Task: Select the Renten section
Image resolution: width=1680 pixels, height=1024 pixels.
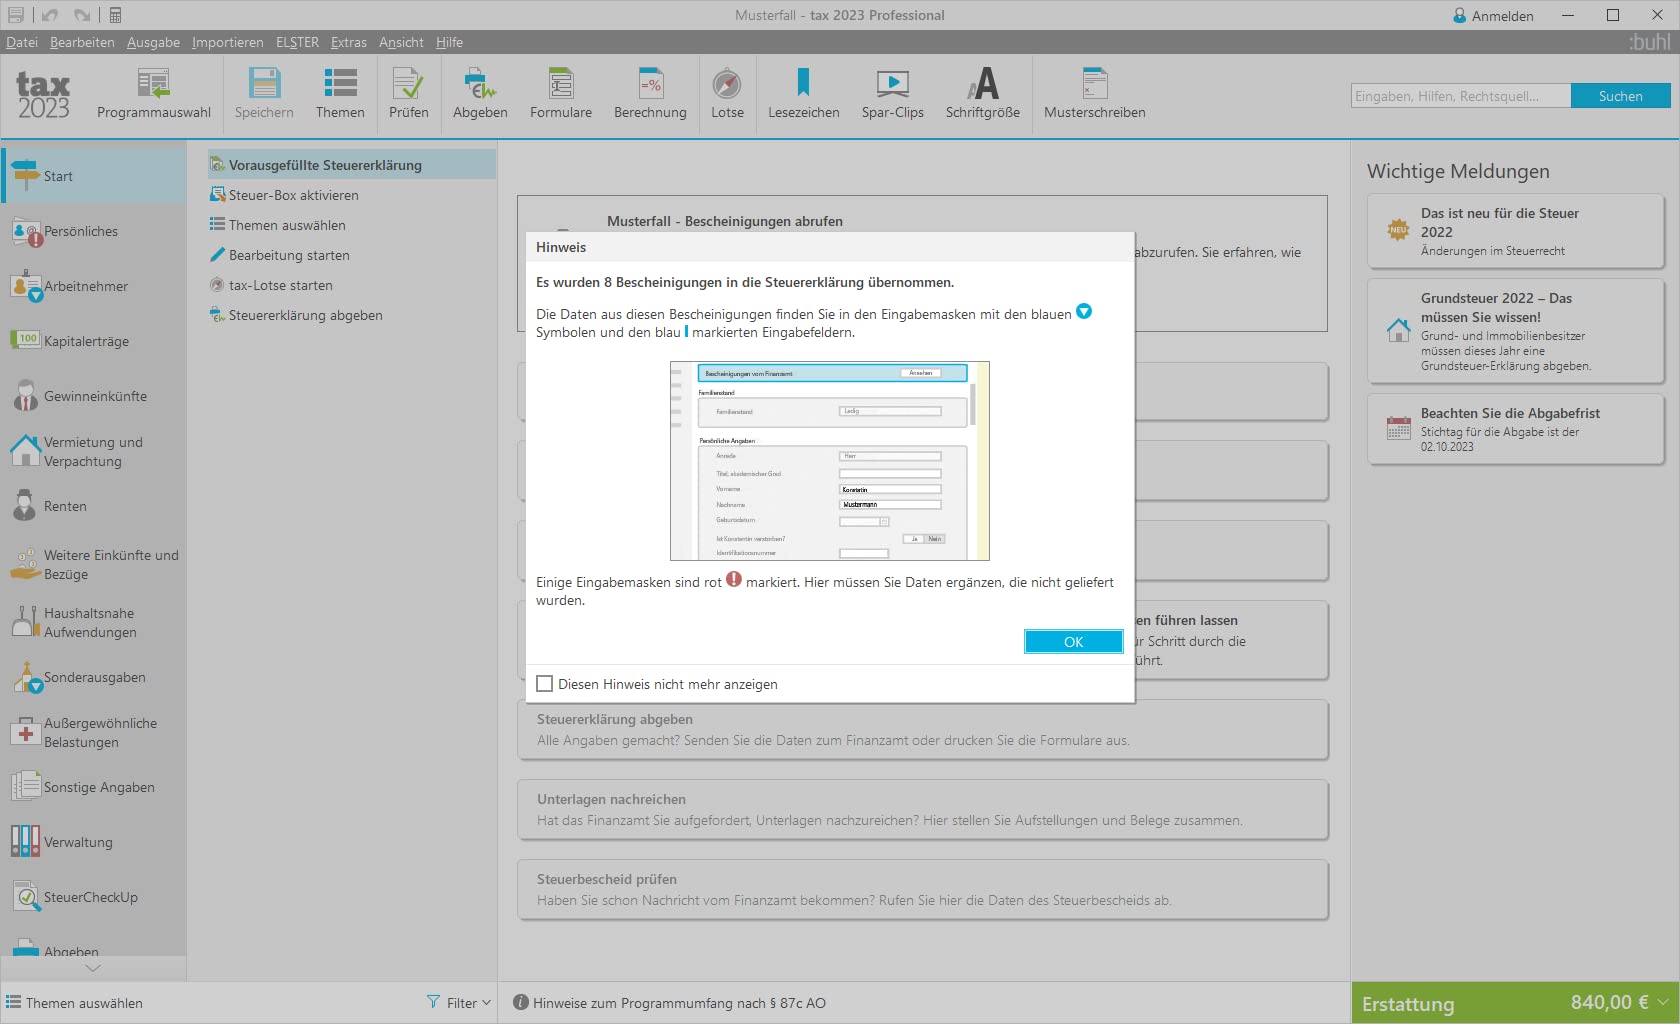Action: (93, 506)
